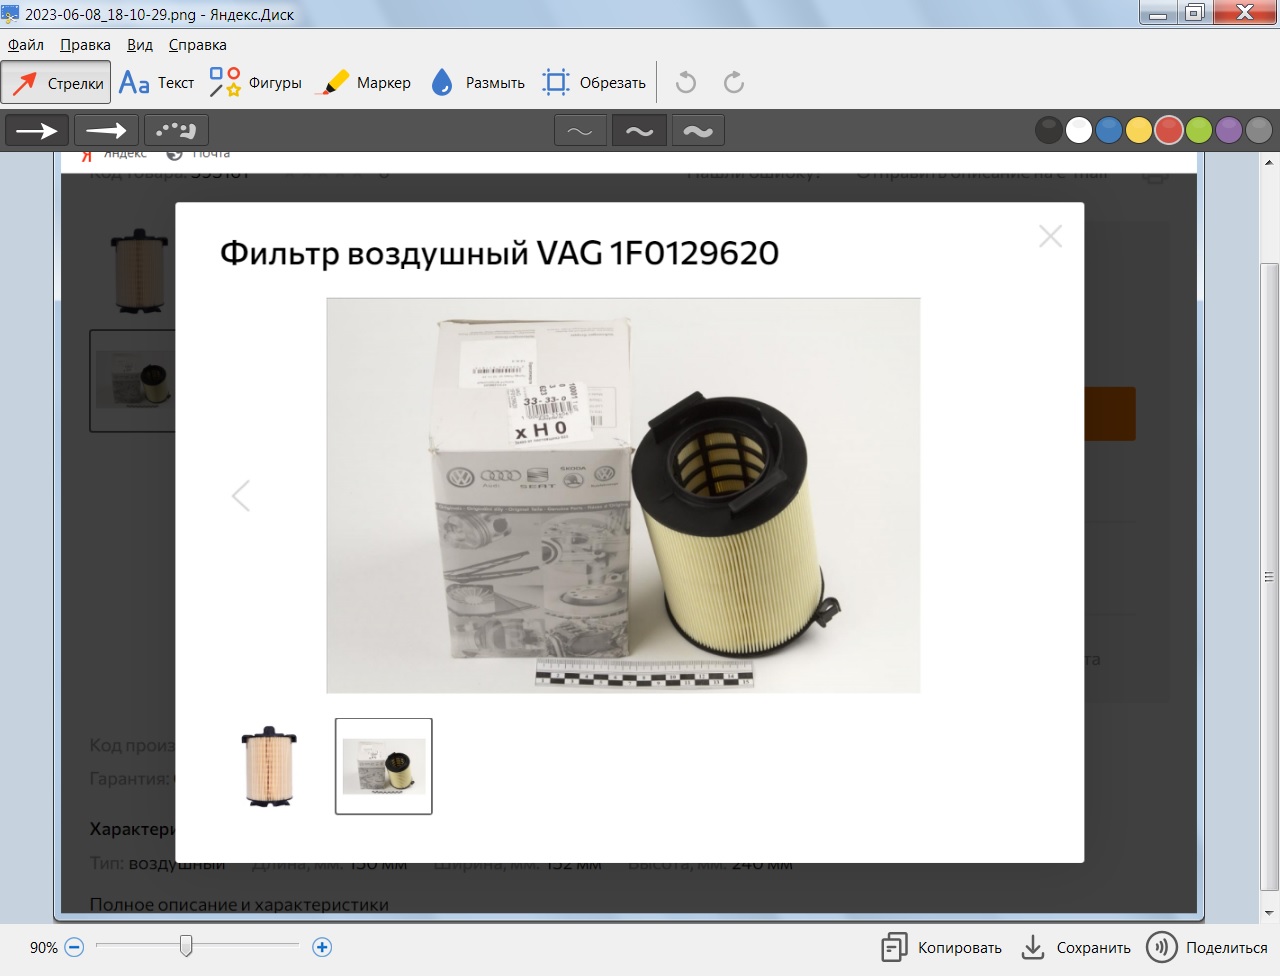Click the vertical scrollbar up arrow

[1270, 162]
